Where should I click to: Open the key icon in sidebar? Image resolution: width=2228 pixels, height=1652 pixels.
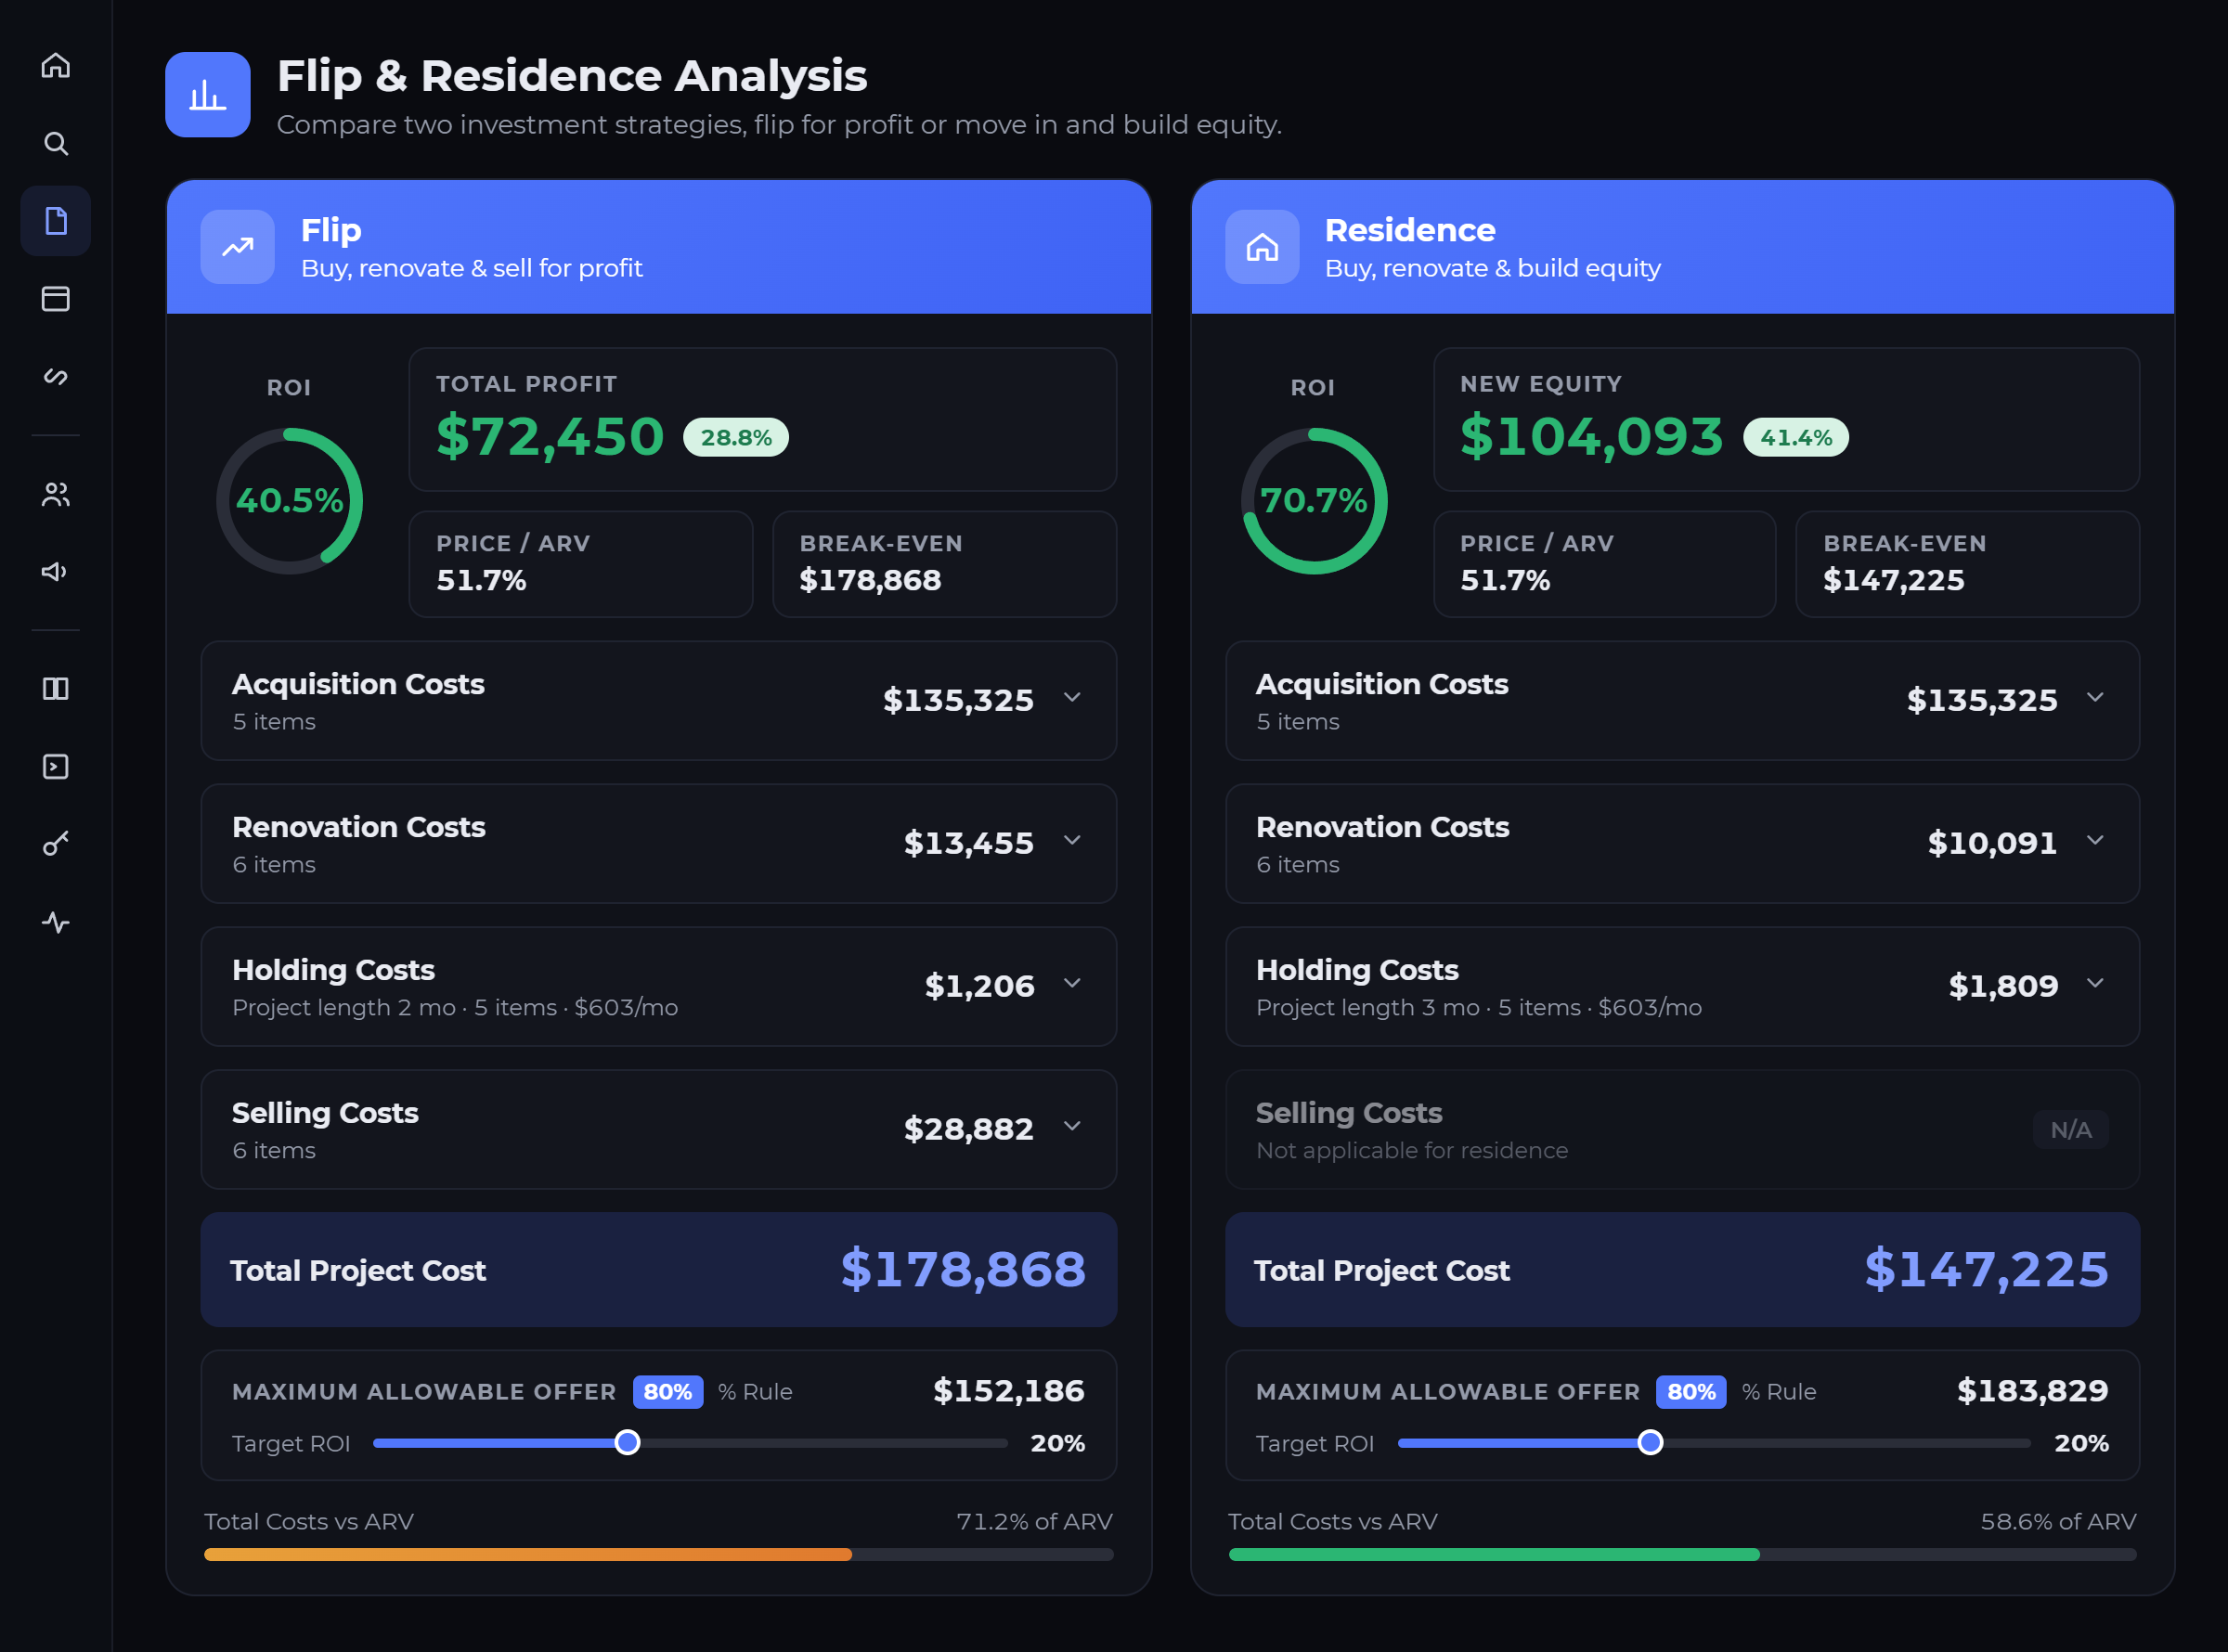point(56,844)
